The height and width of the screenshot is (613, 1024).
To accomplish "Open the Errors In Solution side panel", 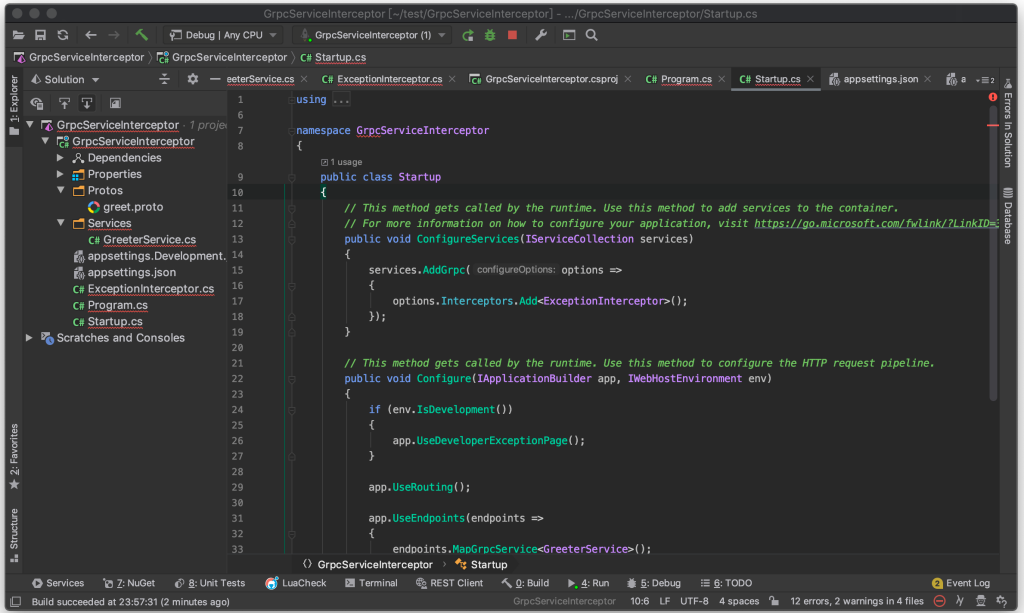I will [x=1008, y=124].
